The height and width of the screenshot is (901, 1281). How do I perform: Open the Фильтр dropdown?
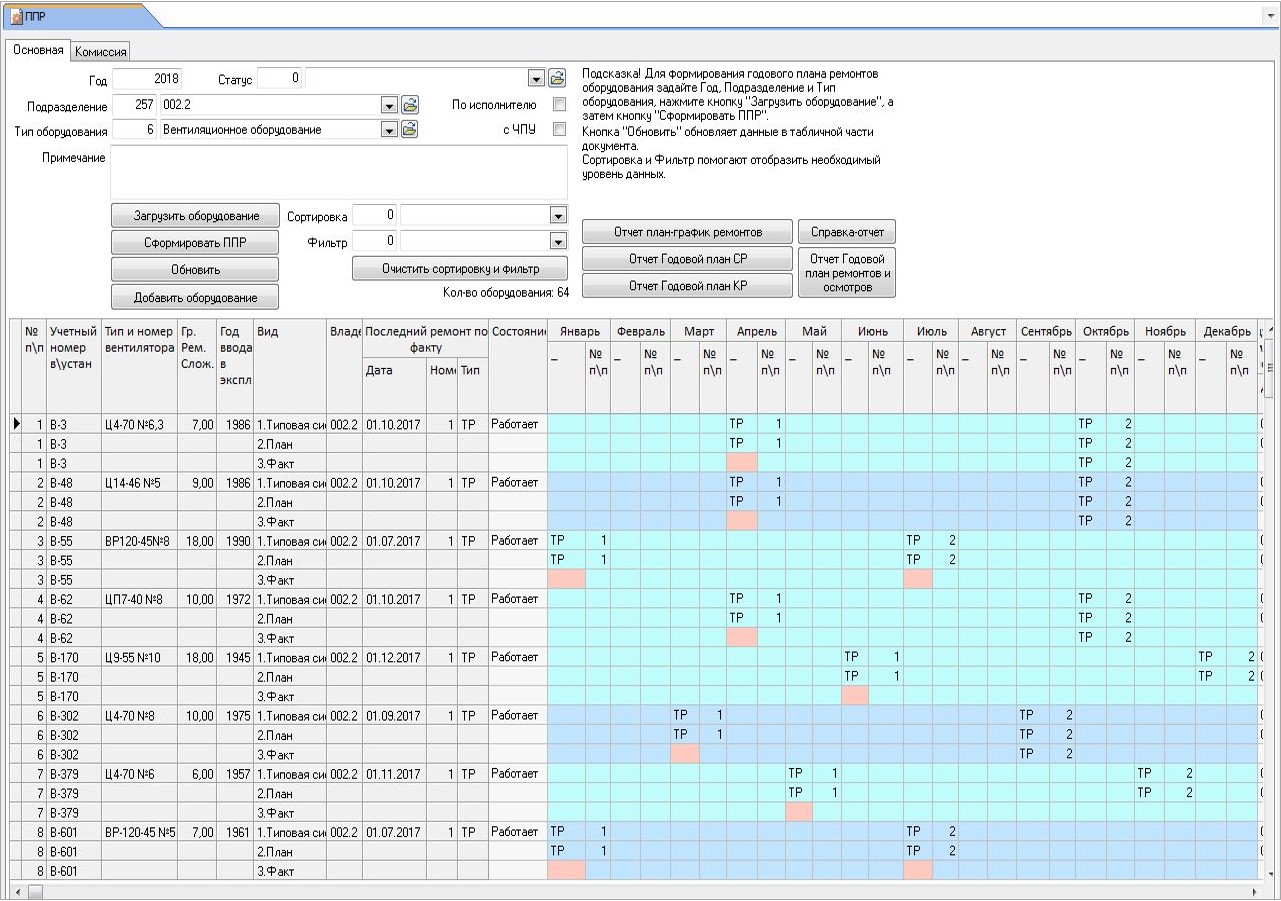[x=558, y=241]
